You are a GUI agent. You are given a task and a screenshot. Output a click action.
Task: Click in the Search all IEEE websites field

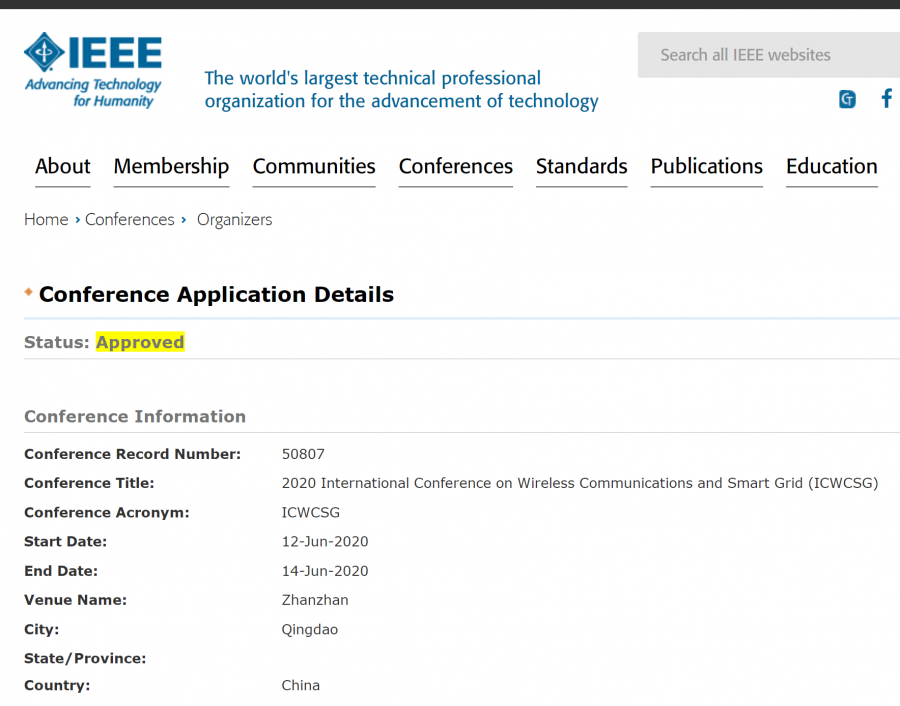click(770, 55)
